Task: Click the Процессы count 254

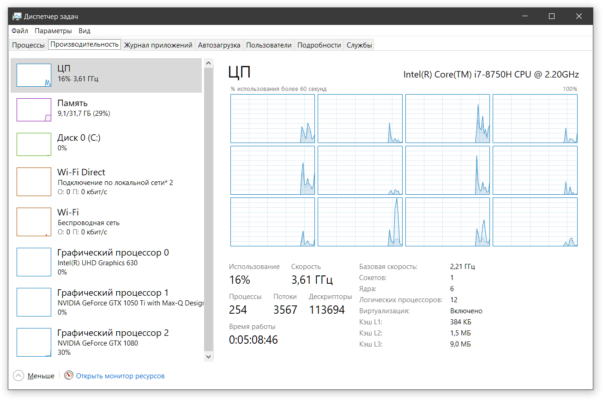Action: [238, 310]
